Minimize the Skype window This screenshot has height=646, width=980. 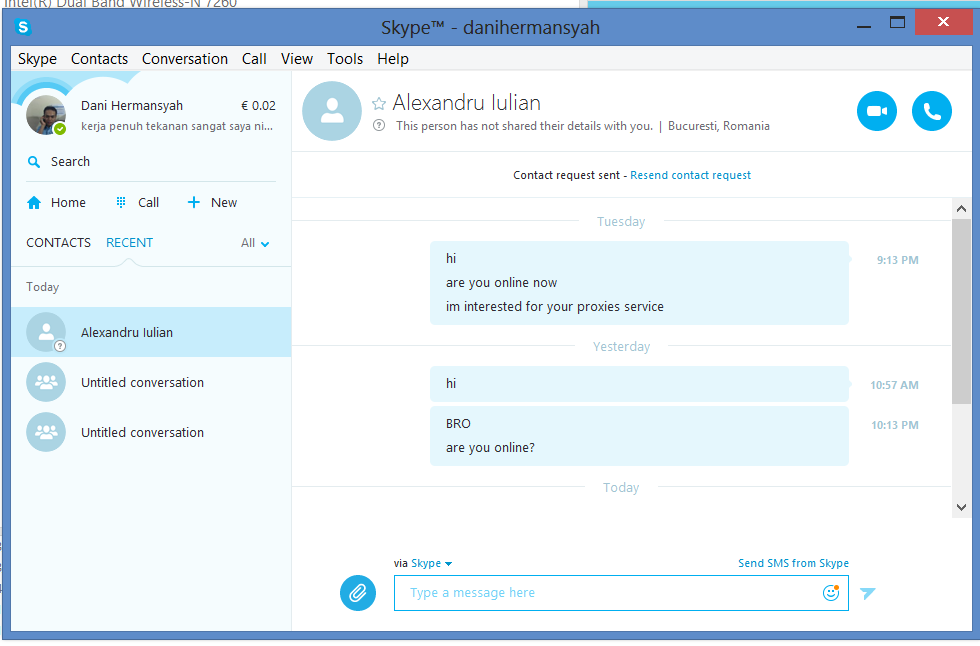tap(864, 26)
